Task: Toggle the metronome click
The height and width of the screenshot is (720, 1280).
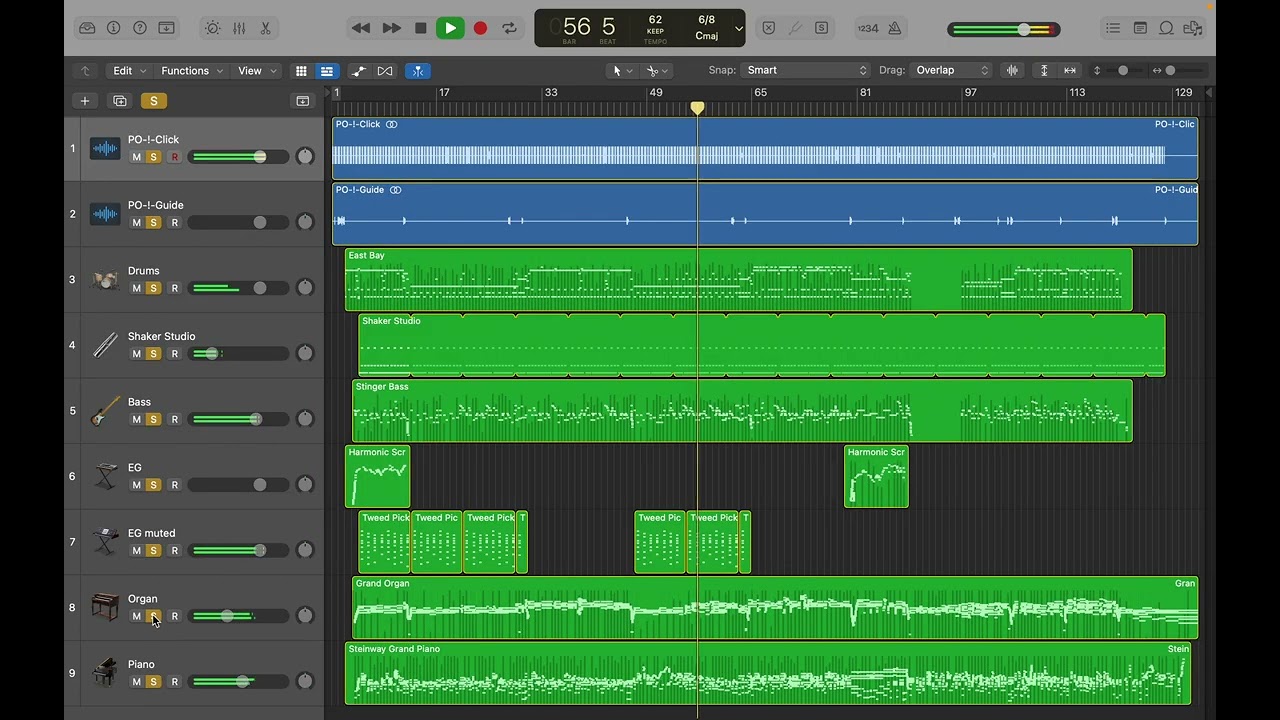Action: tap(895, 28)
